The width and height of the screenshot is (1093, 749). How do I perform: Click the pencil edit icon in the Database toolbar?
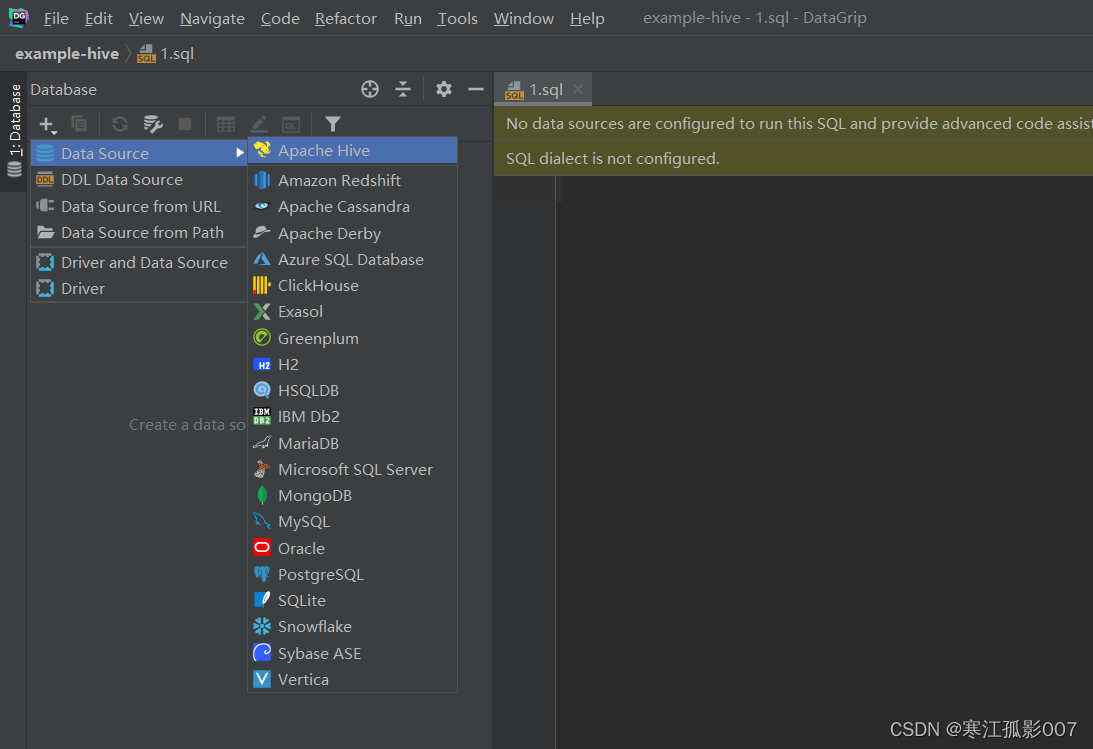(259, 124)
